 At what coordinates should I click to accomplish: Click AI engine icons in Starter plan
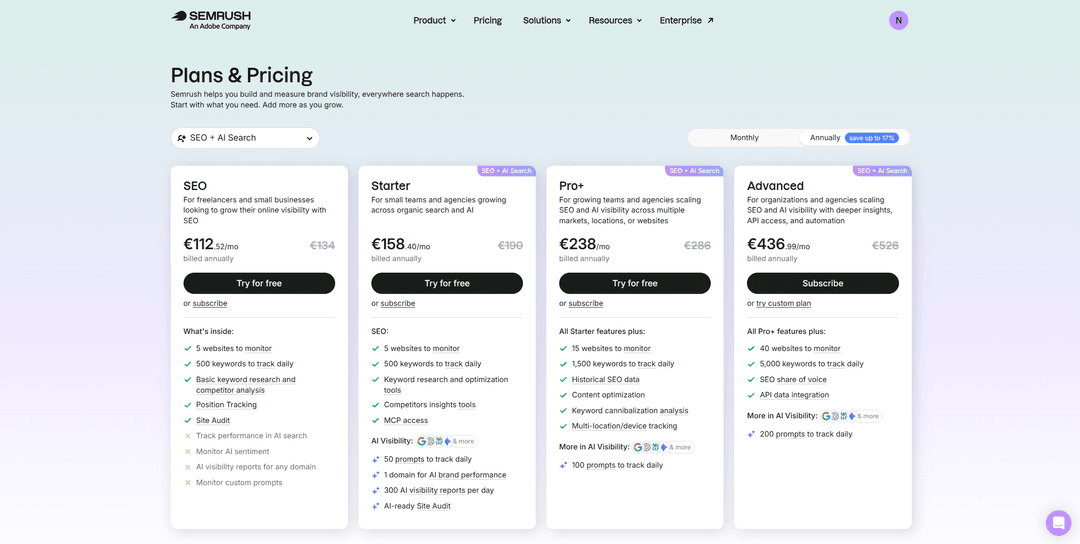(447, 441)
